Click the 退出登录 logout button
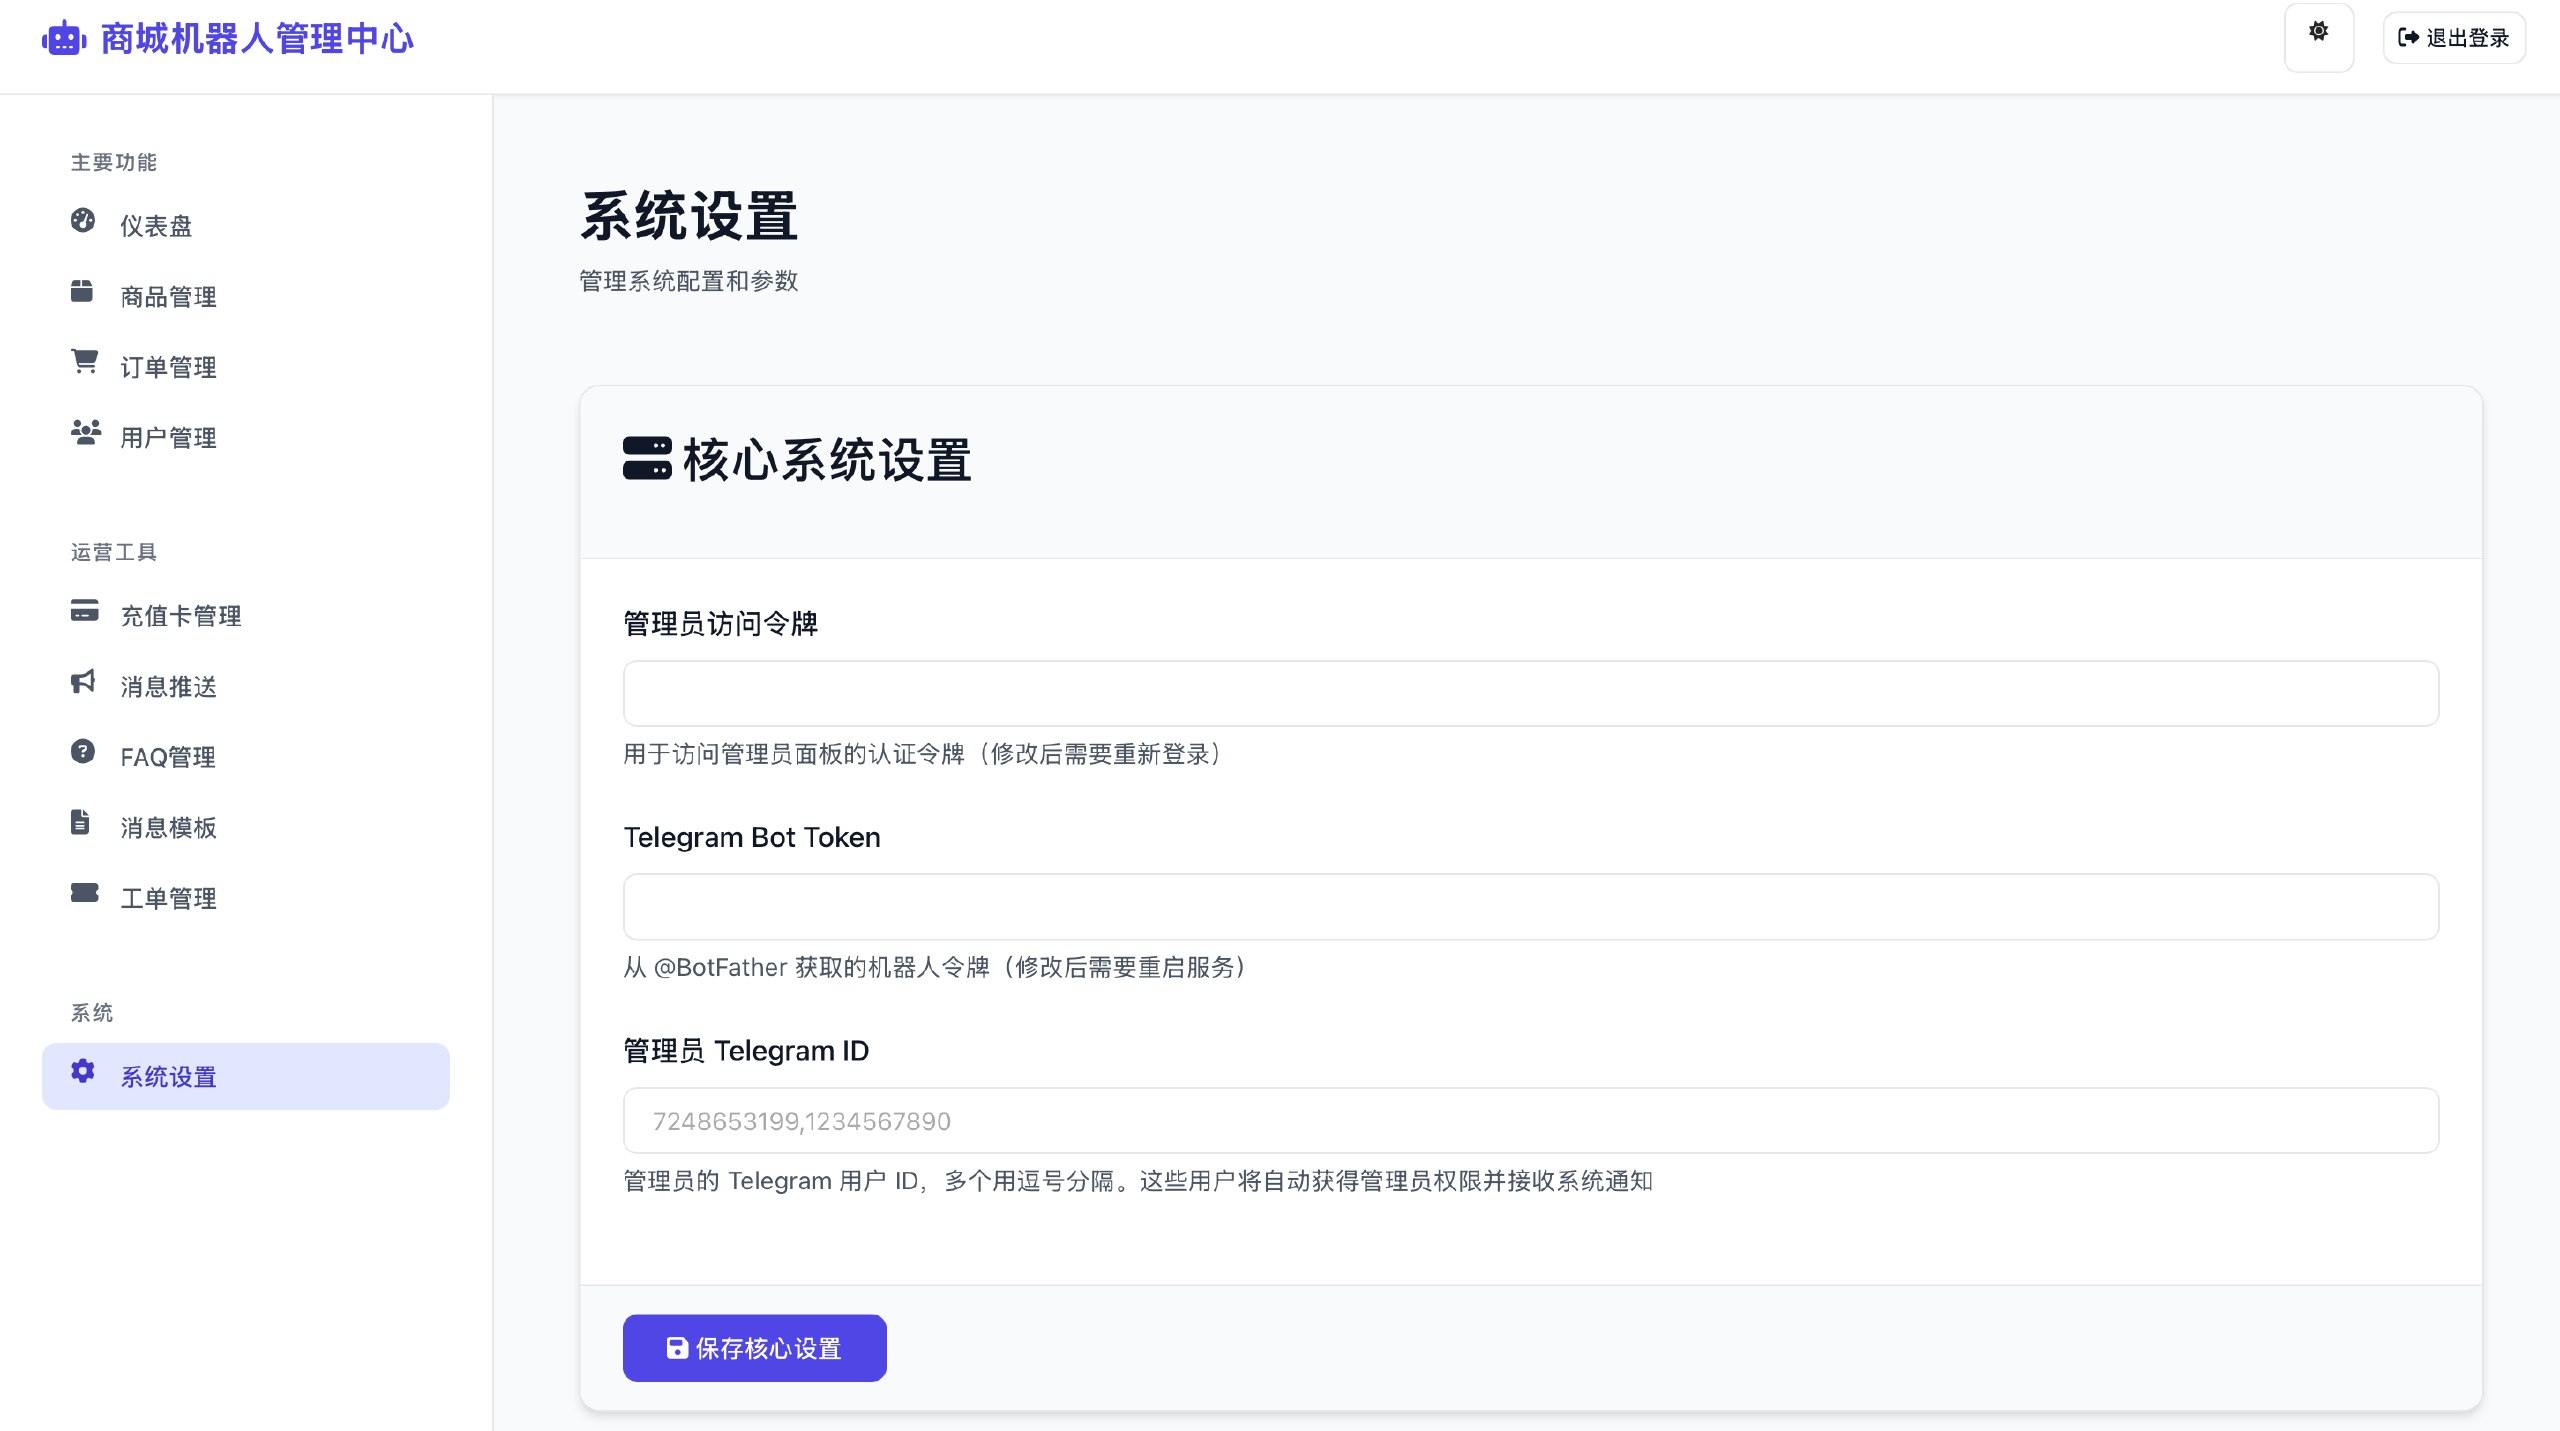The width and height of the screenshot is (2560, 1431). click(2454, 37)
